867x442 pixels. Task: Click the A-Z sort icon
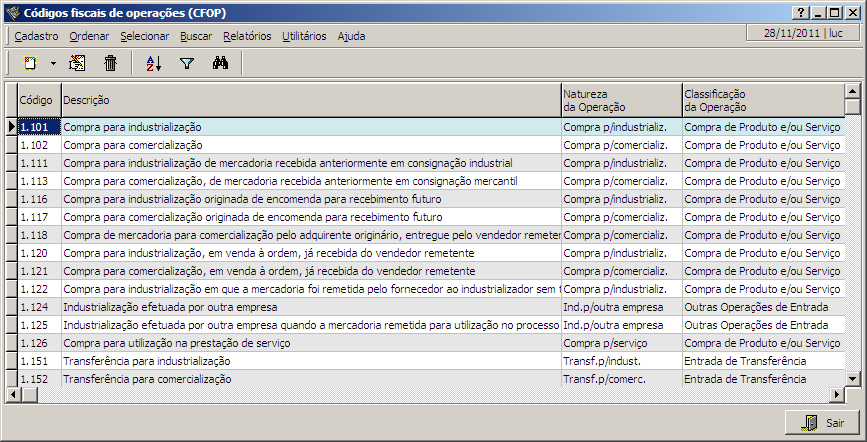[x=153, y=63]
